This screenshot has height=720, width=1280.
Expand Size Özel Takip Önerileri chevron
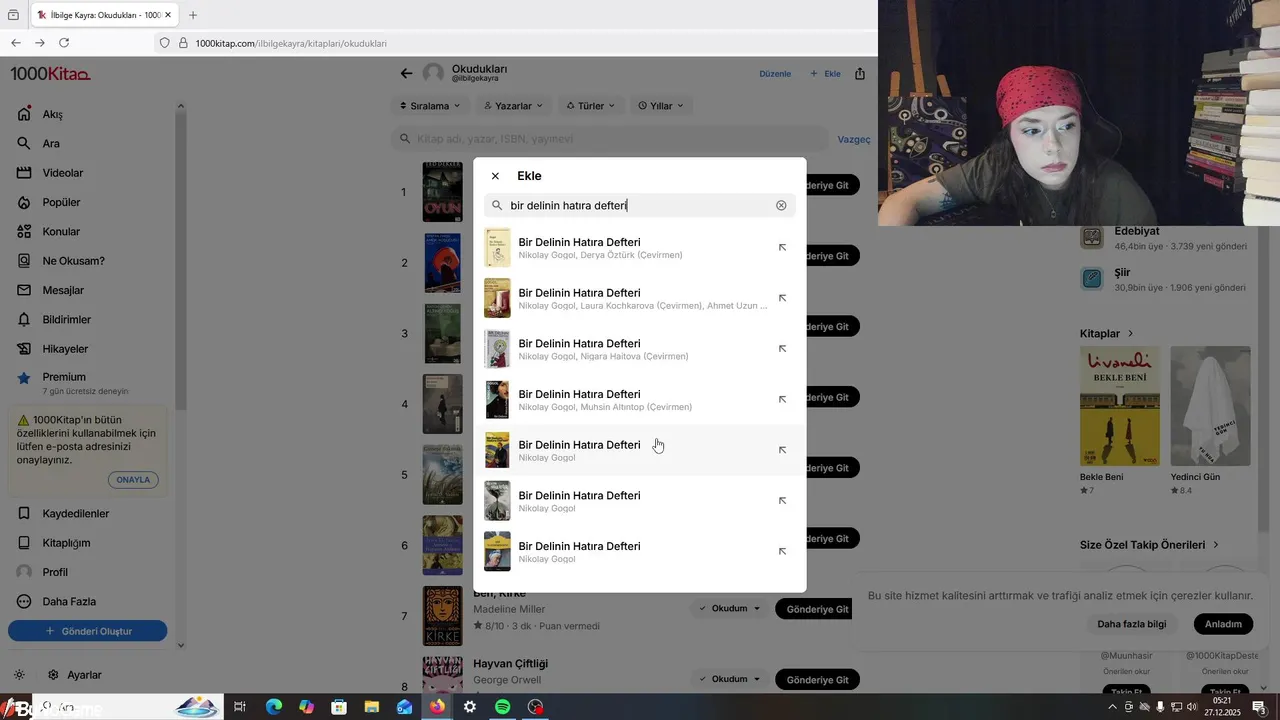pyautogui.click(x=1216, y=545)
